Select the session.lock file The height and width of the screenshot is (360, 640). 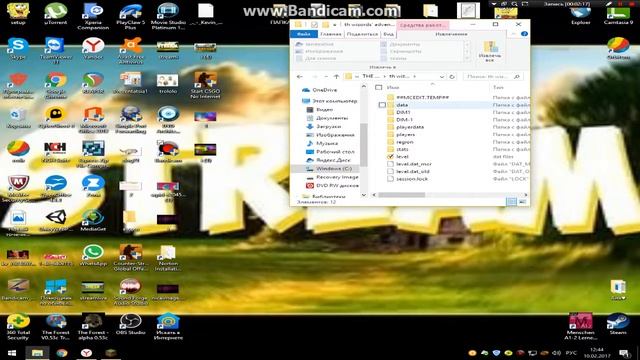pos(411,179)
